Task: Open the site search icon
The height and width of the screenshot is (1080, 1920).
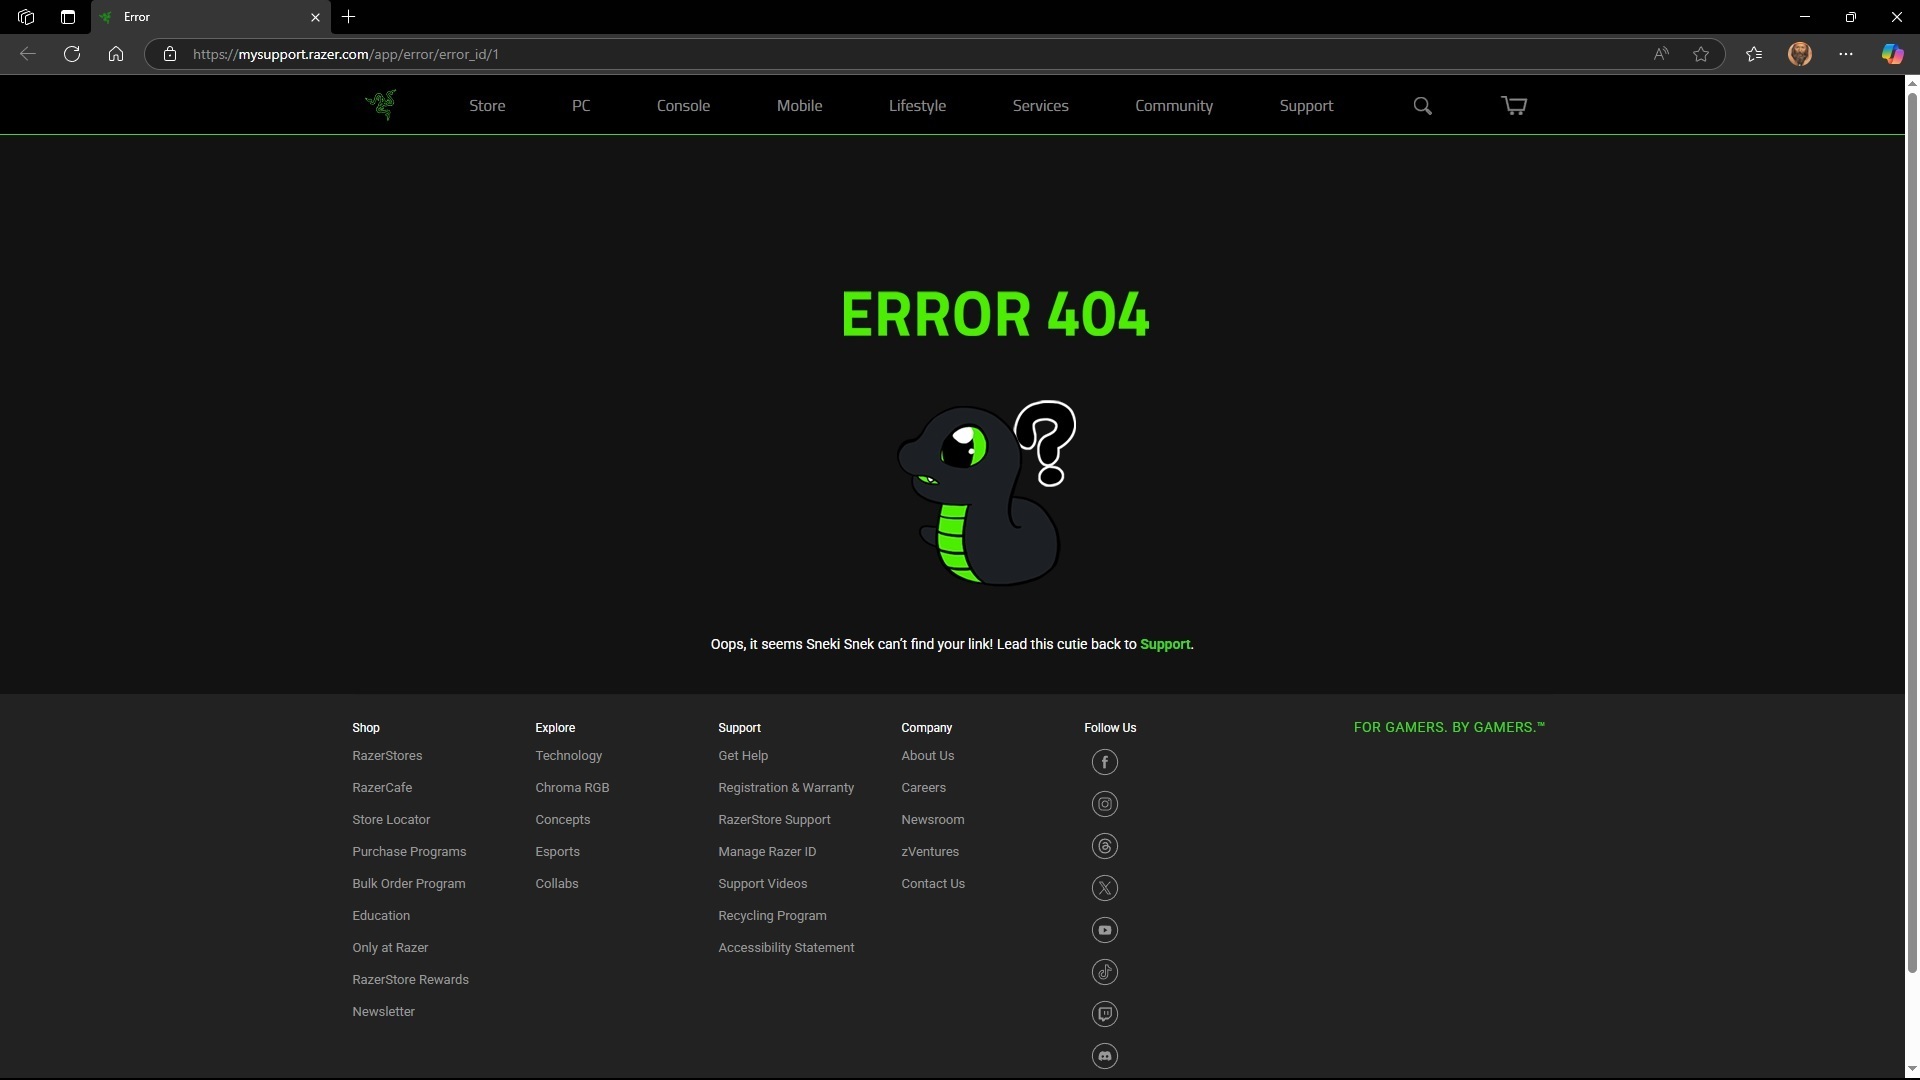Action: (x=1422, y=106)
